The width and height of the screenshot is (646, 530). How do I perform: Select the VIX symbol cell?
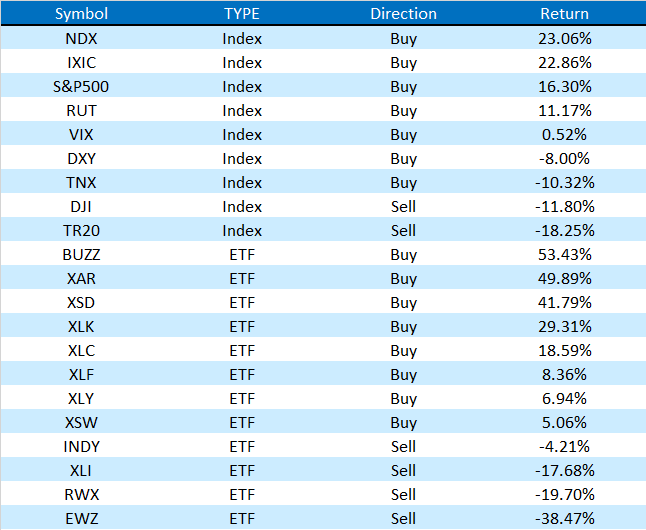(81, 134)
